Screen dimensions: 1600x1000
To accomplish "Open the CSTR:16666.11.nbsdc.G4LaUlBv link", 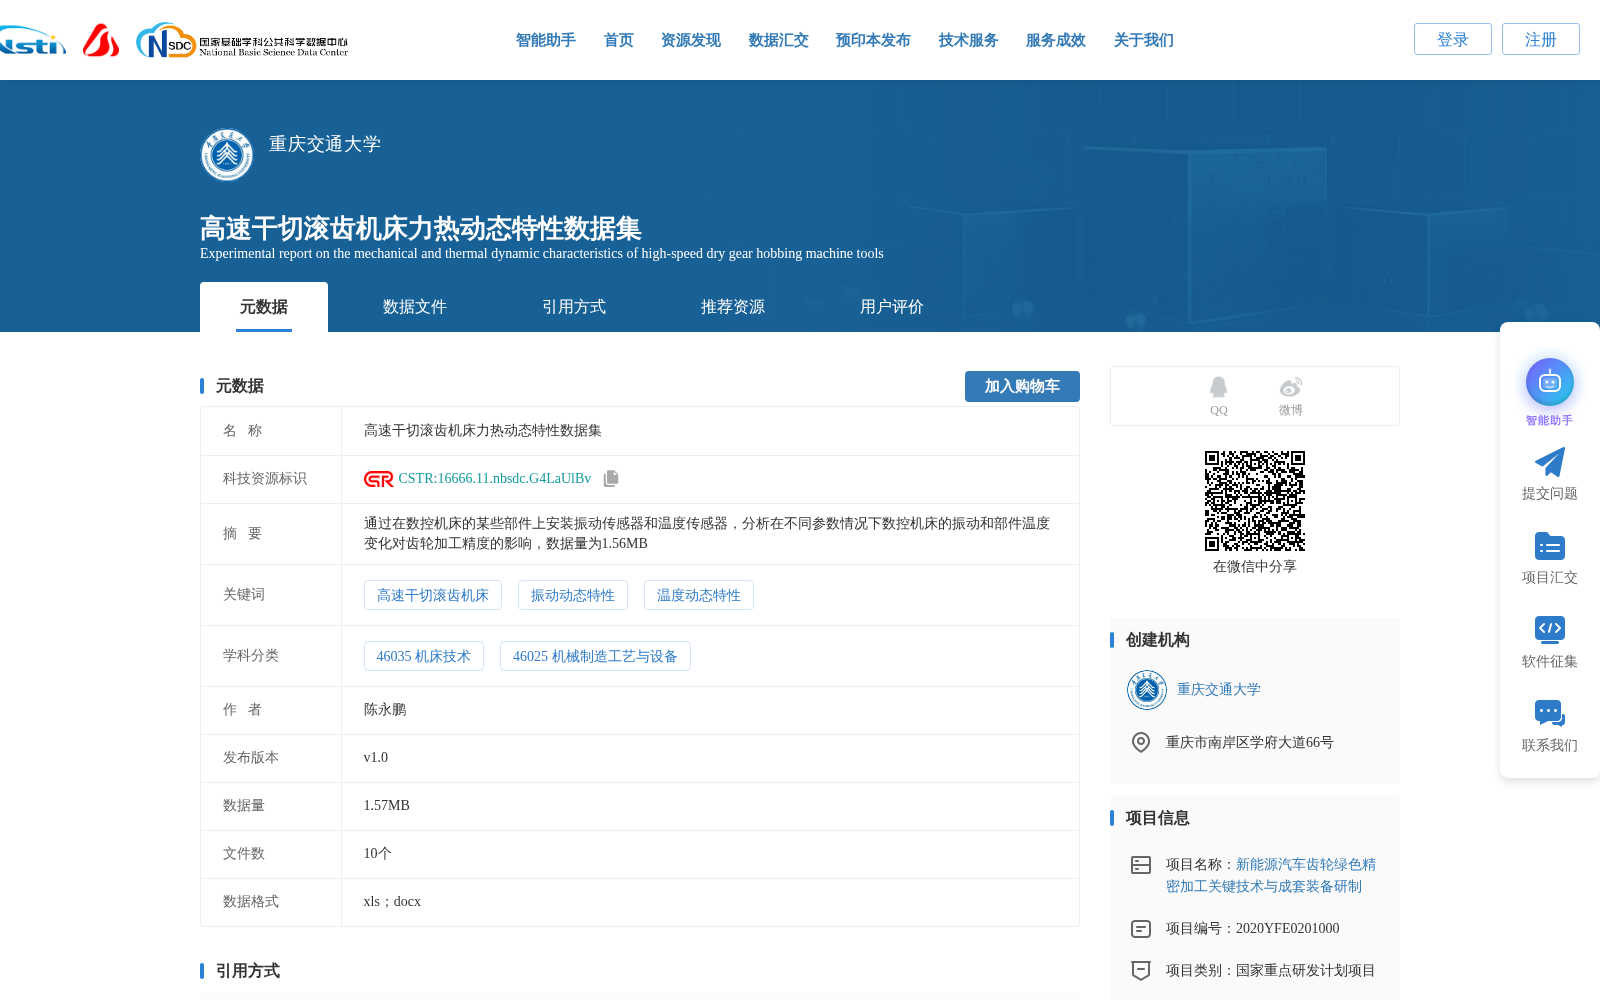I will [x=495, y=479].
